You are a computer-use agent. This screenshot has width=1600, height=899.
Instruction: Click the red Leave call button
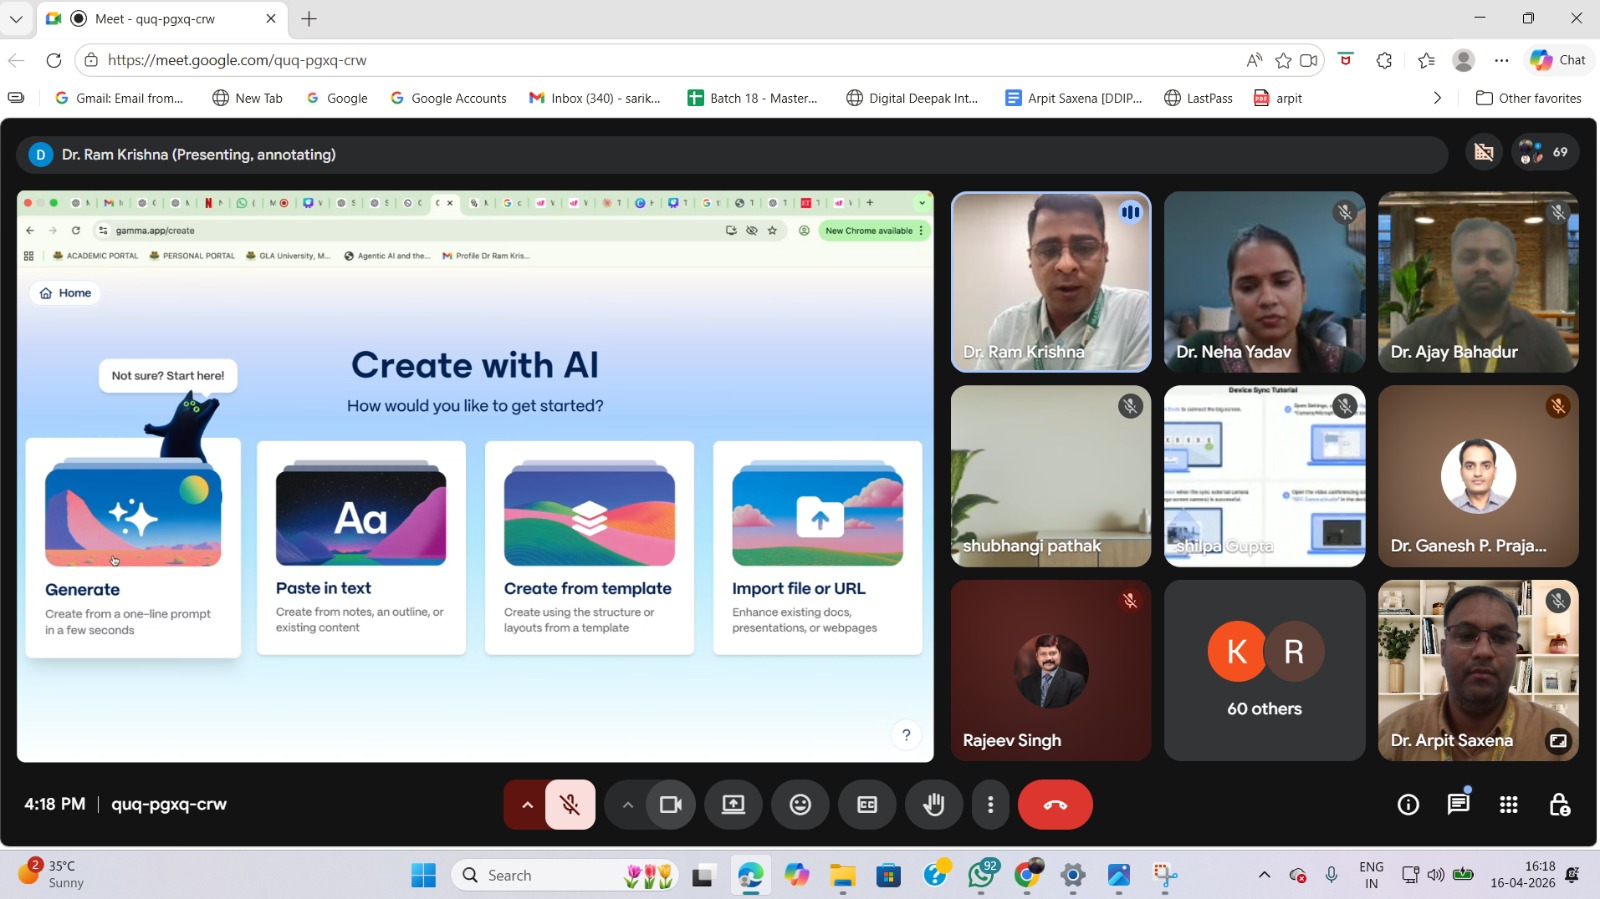(1054, 805)
